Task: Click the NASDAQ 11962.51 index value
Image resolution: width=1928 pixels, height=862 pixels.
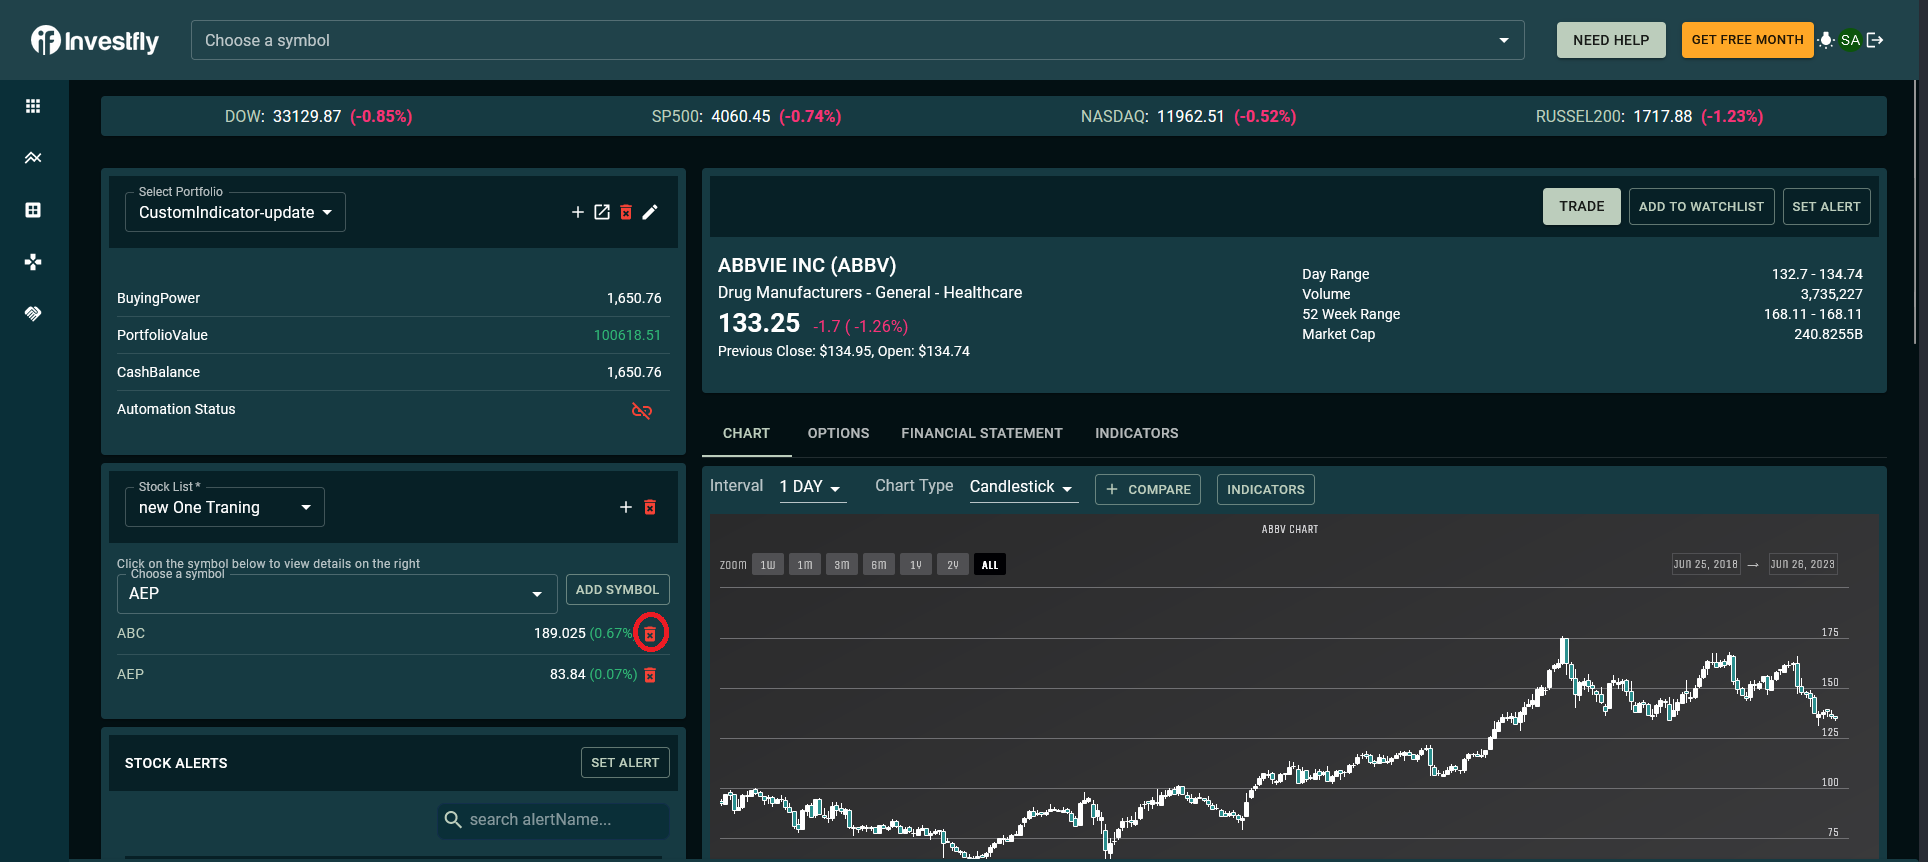Action: (x=1191, y=116)
